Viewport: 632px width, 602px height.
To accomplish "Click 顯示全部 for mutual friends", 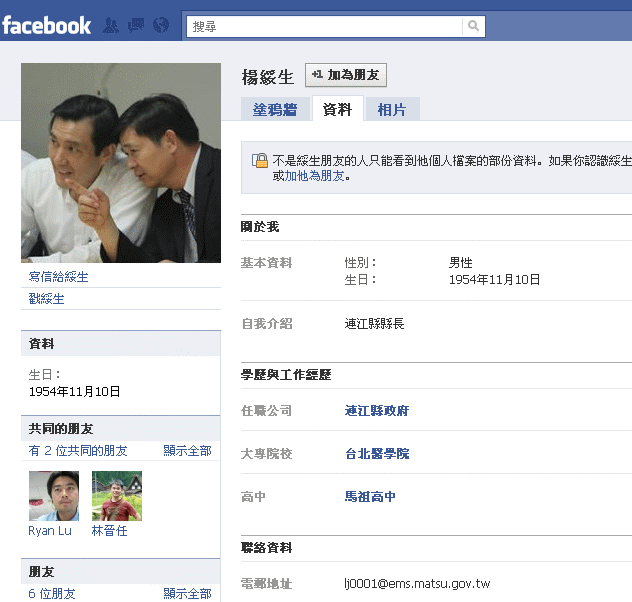I will [x=187, y=450].
